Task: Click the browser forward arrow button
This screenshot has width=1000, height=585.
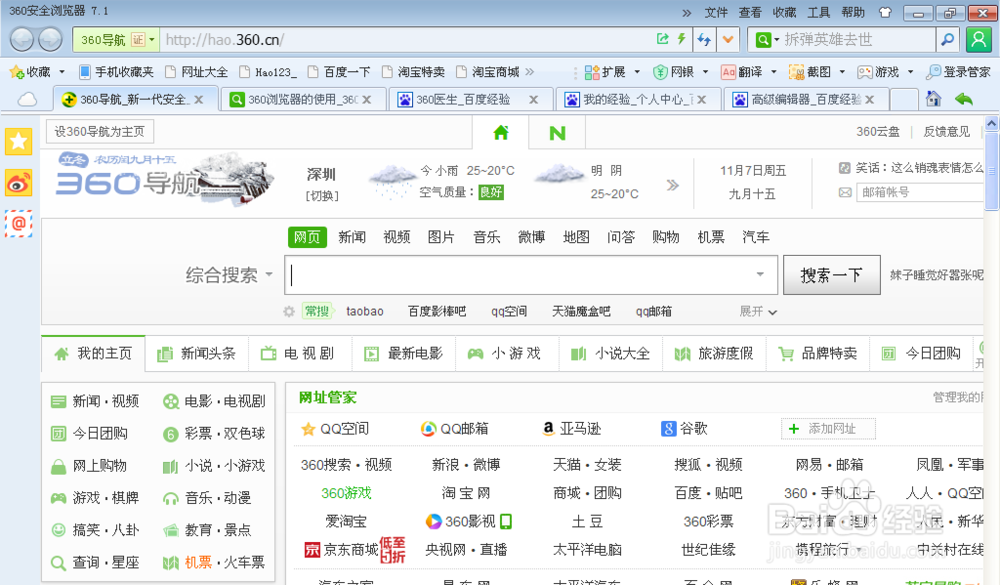Action: click(x=50, y=40)
